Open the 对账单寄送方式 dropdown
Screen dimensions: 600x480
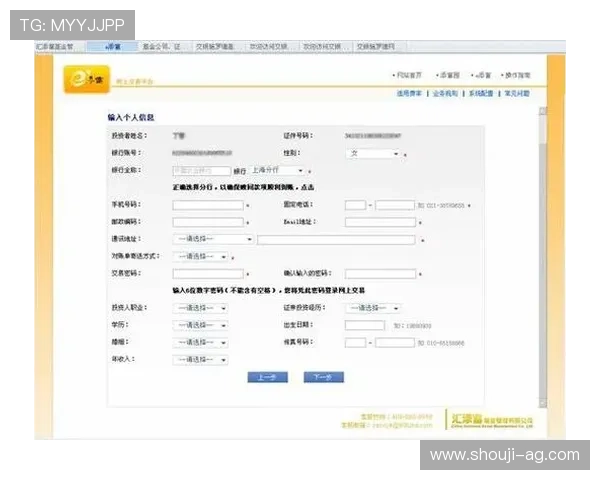coord(201,256)
